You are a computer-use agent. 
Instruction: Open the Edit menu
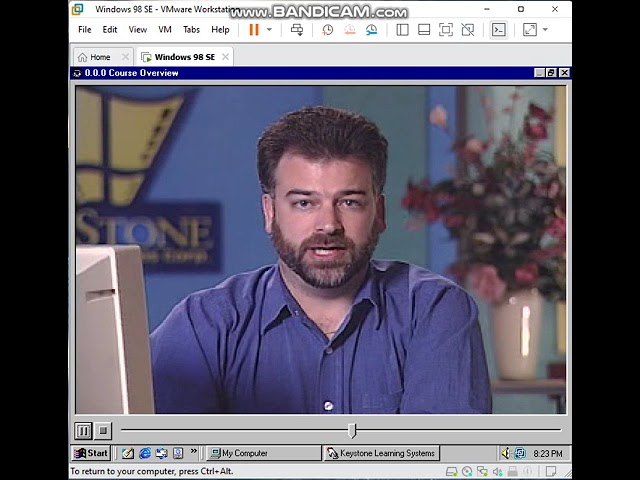point(109,30)
